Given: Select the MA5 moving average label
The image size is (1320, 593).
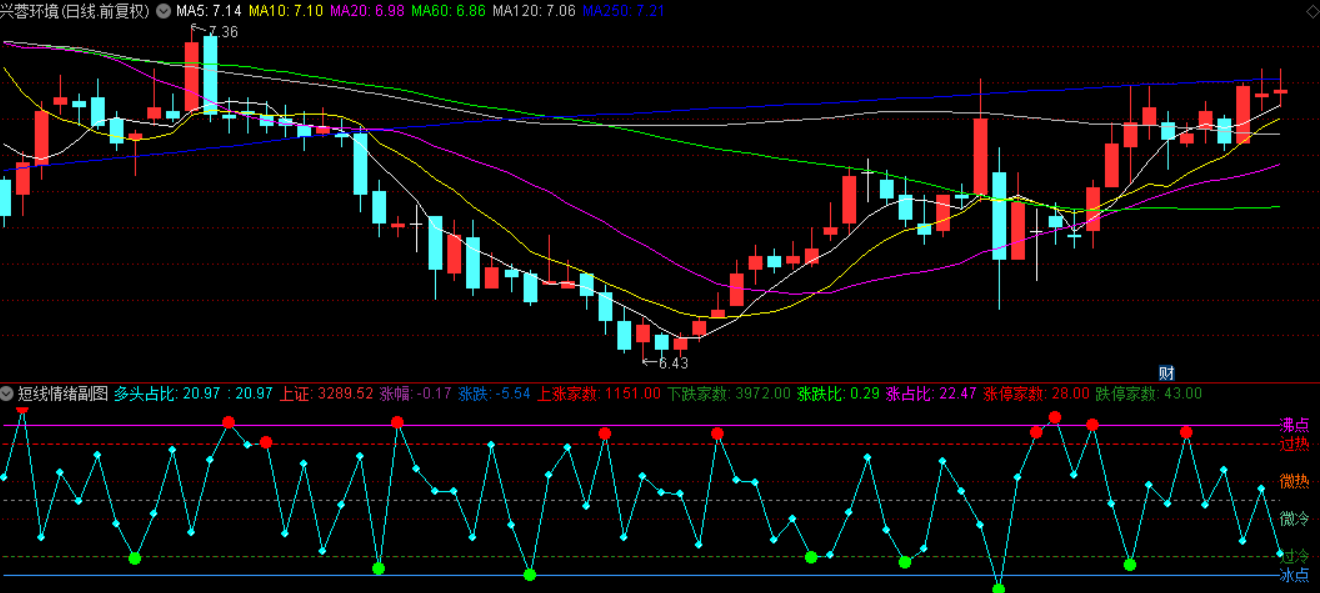Looking at the screenshot, I should (208, 11).
